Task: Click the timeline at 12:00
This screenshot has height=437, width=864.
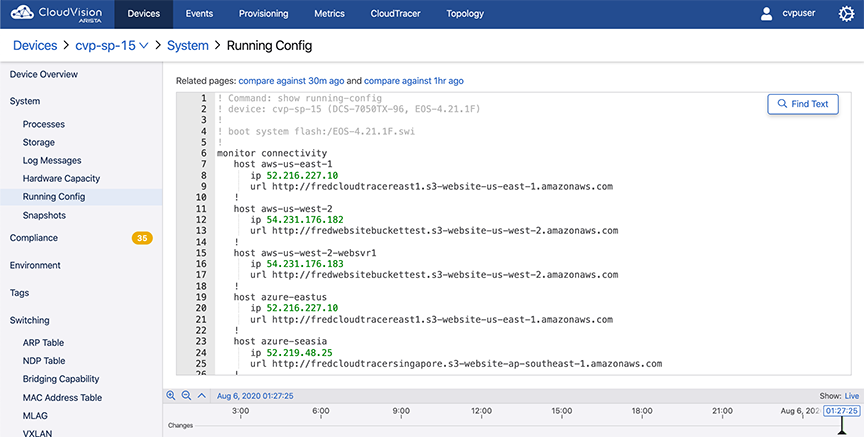Action: (481, 411)
